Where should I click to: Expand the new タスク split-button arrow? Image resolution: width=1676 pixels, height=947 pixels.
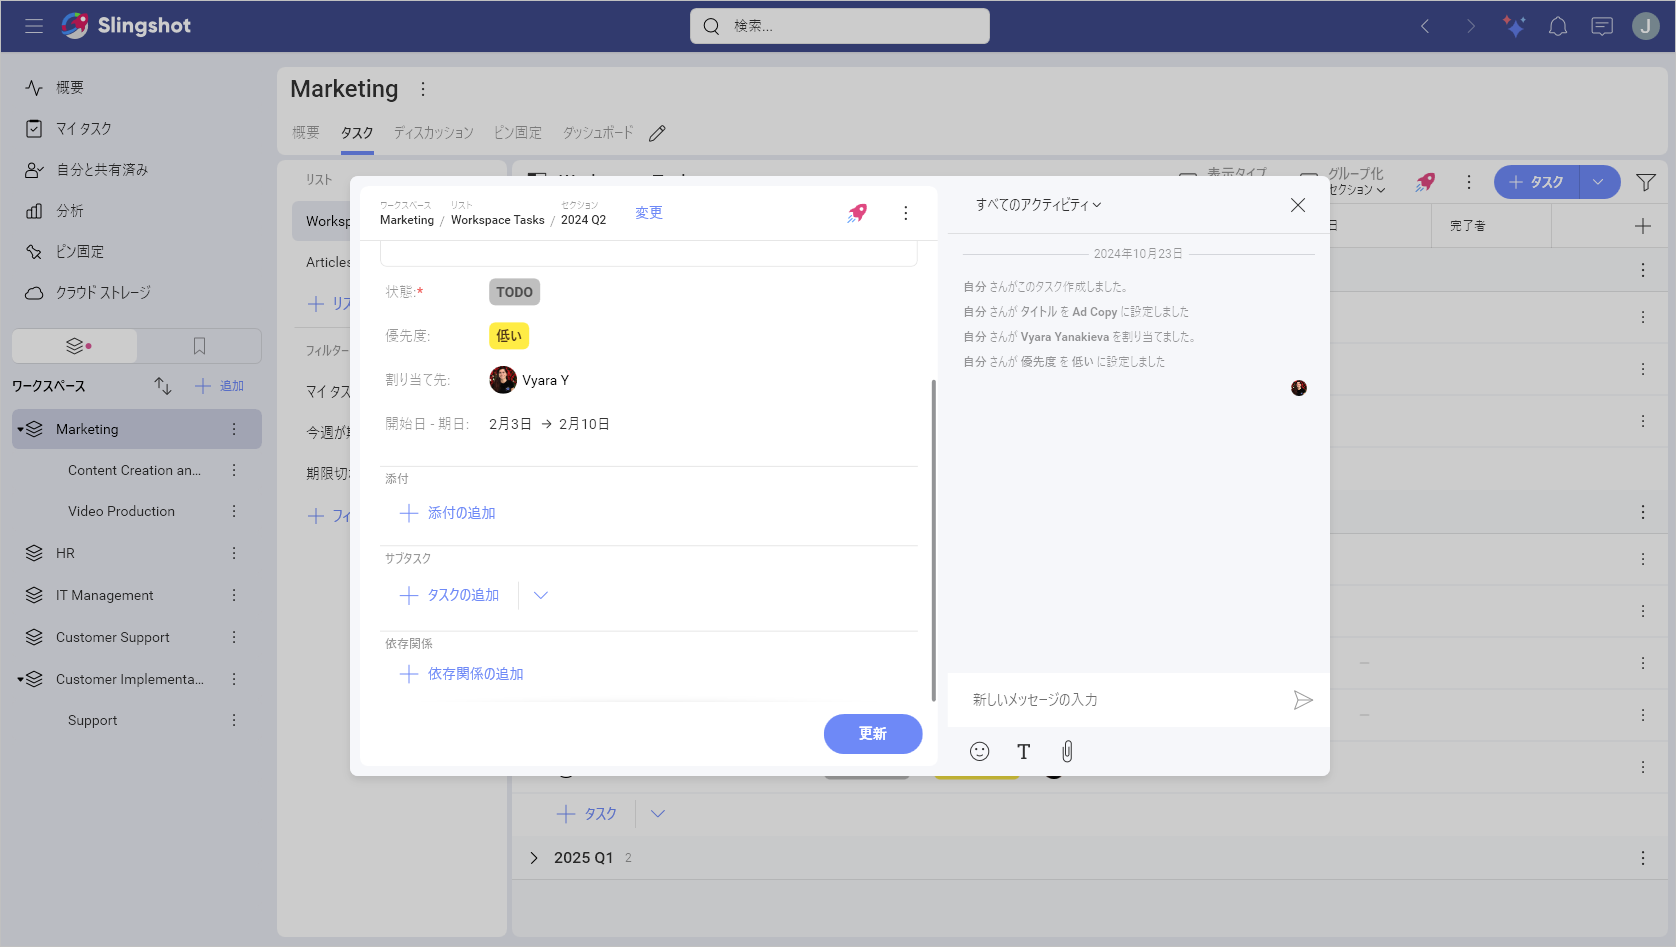click(1599, 182)
